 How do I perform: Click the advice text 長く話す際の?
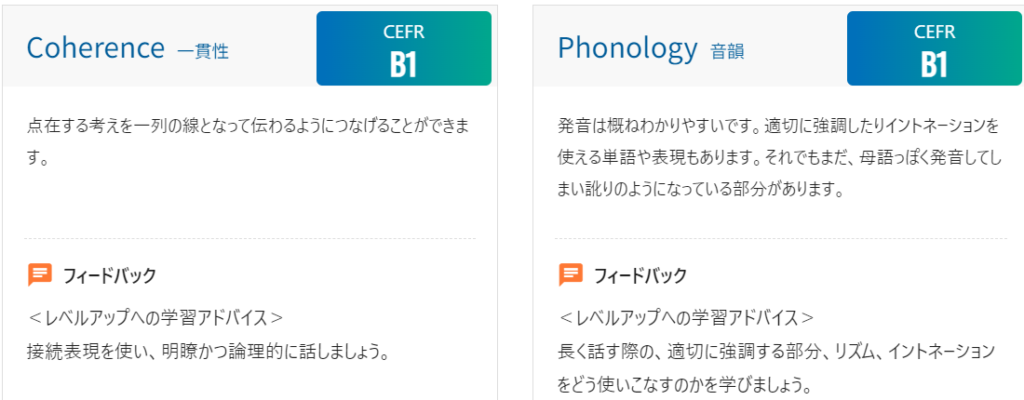[x=776, y=352]
